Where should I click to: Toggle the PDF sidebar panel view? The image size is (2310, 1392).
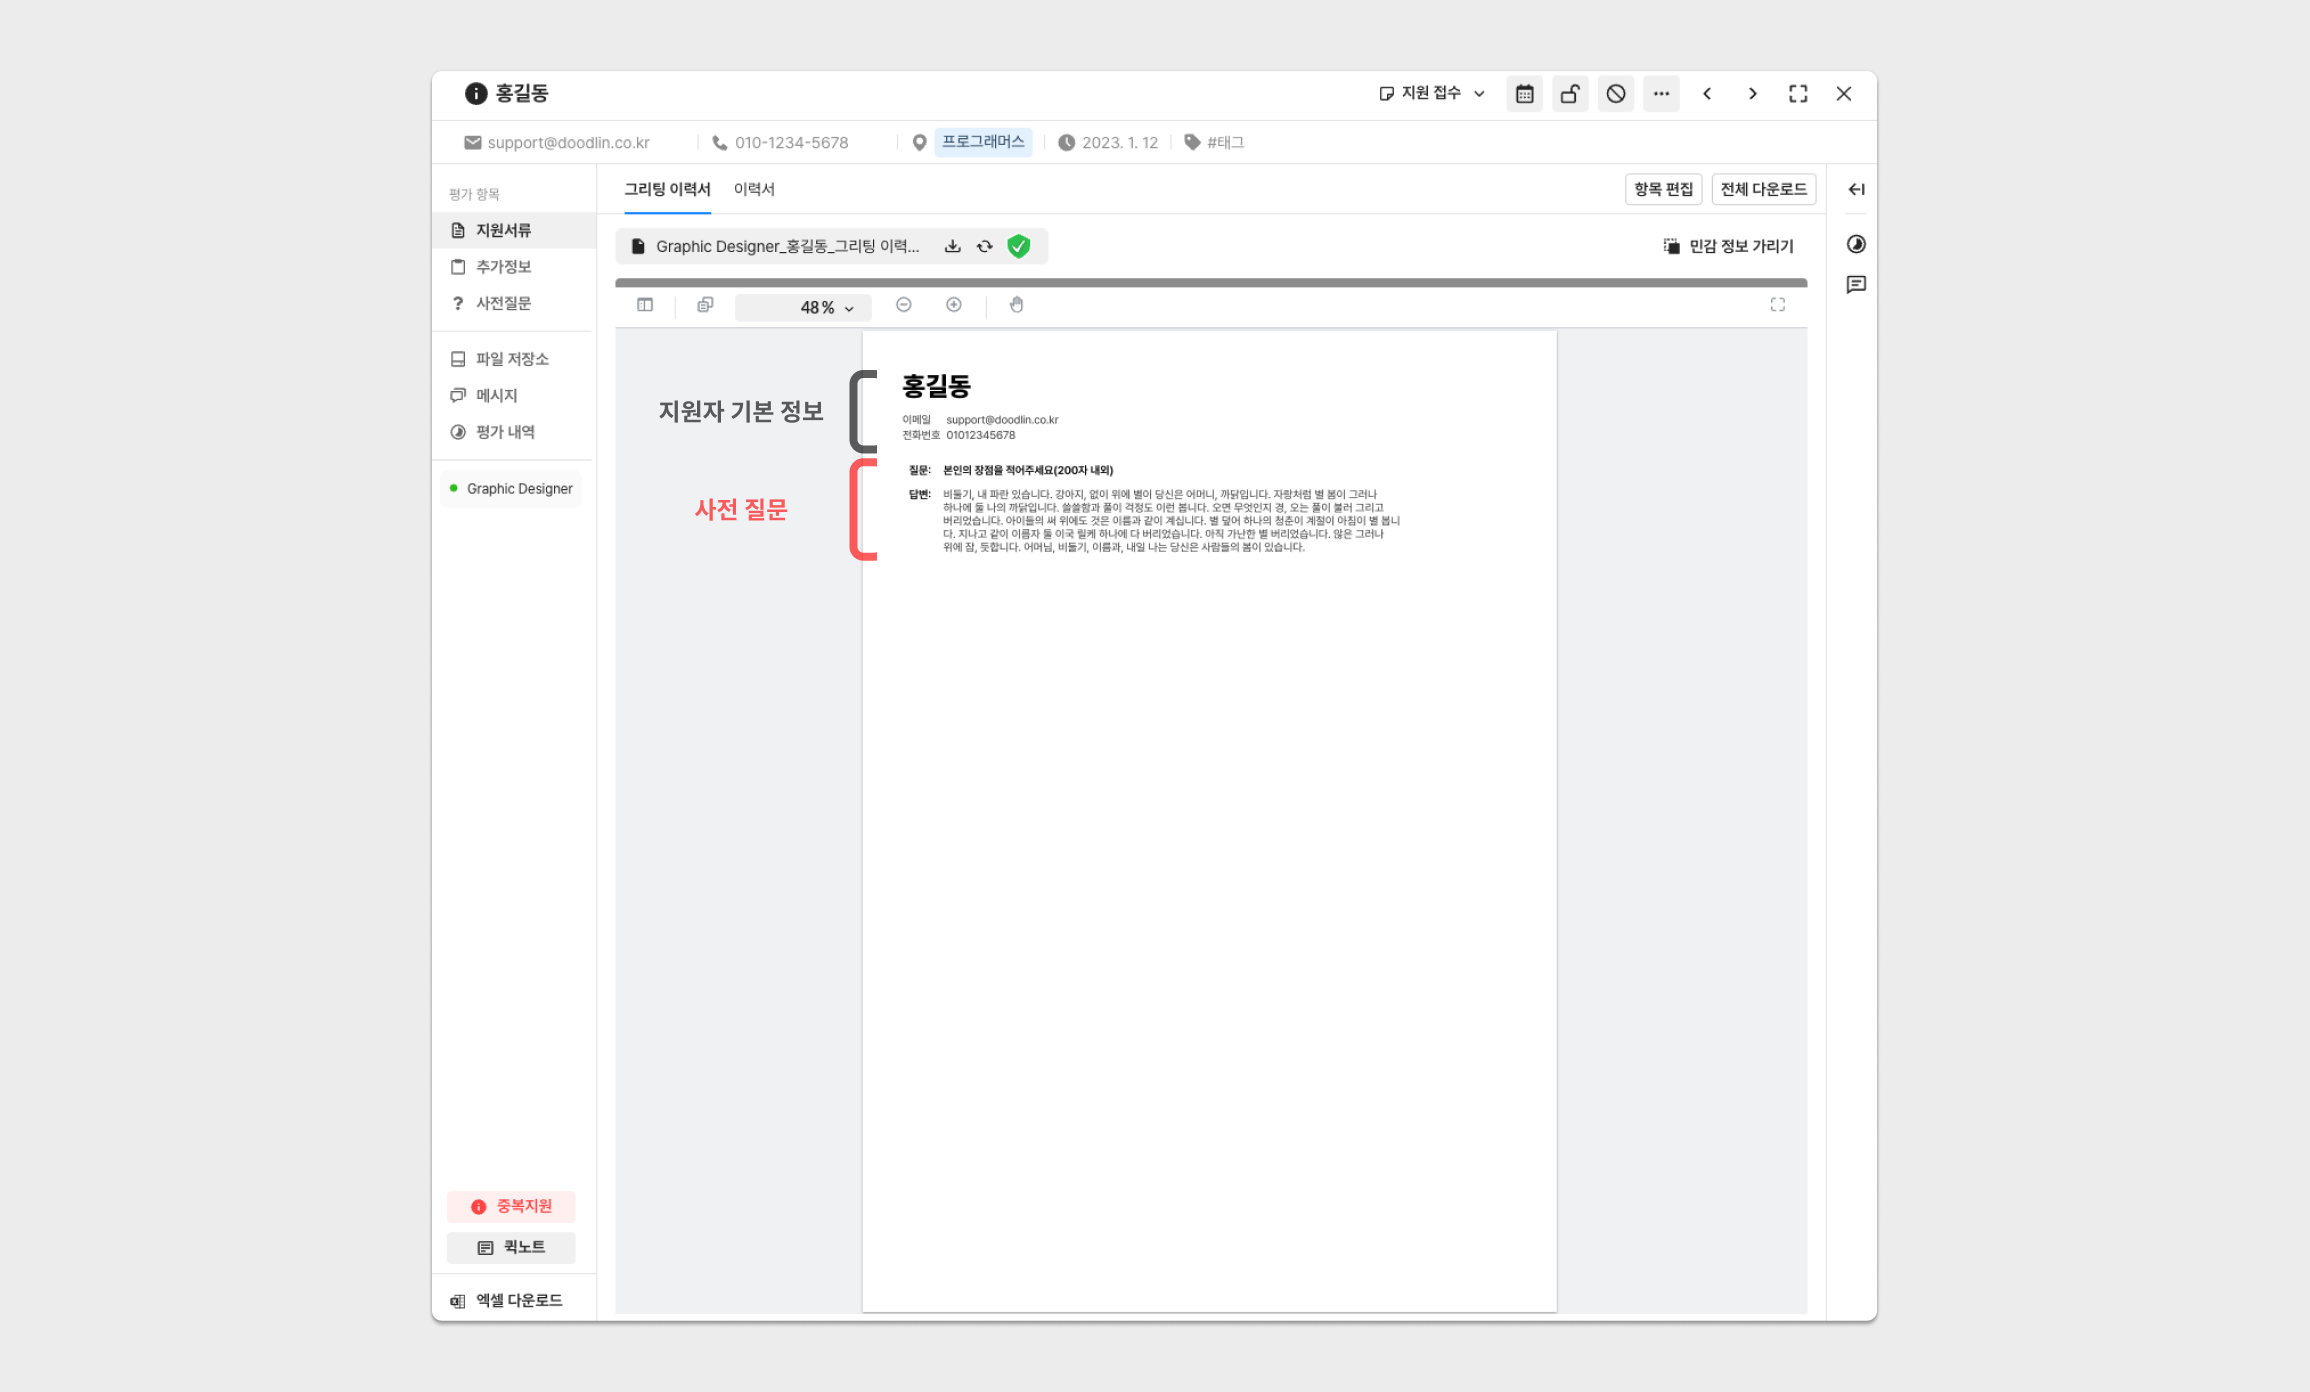tap(645, 305)
